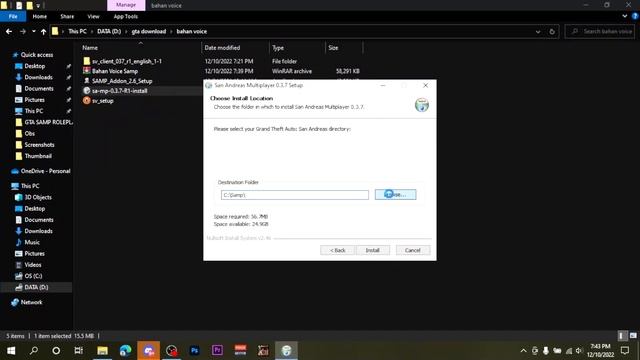Open the View ribbon tab
The height and width of the screenshot is (360, 640).
(93, 16)
